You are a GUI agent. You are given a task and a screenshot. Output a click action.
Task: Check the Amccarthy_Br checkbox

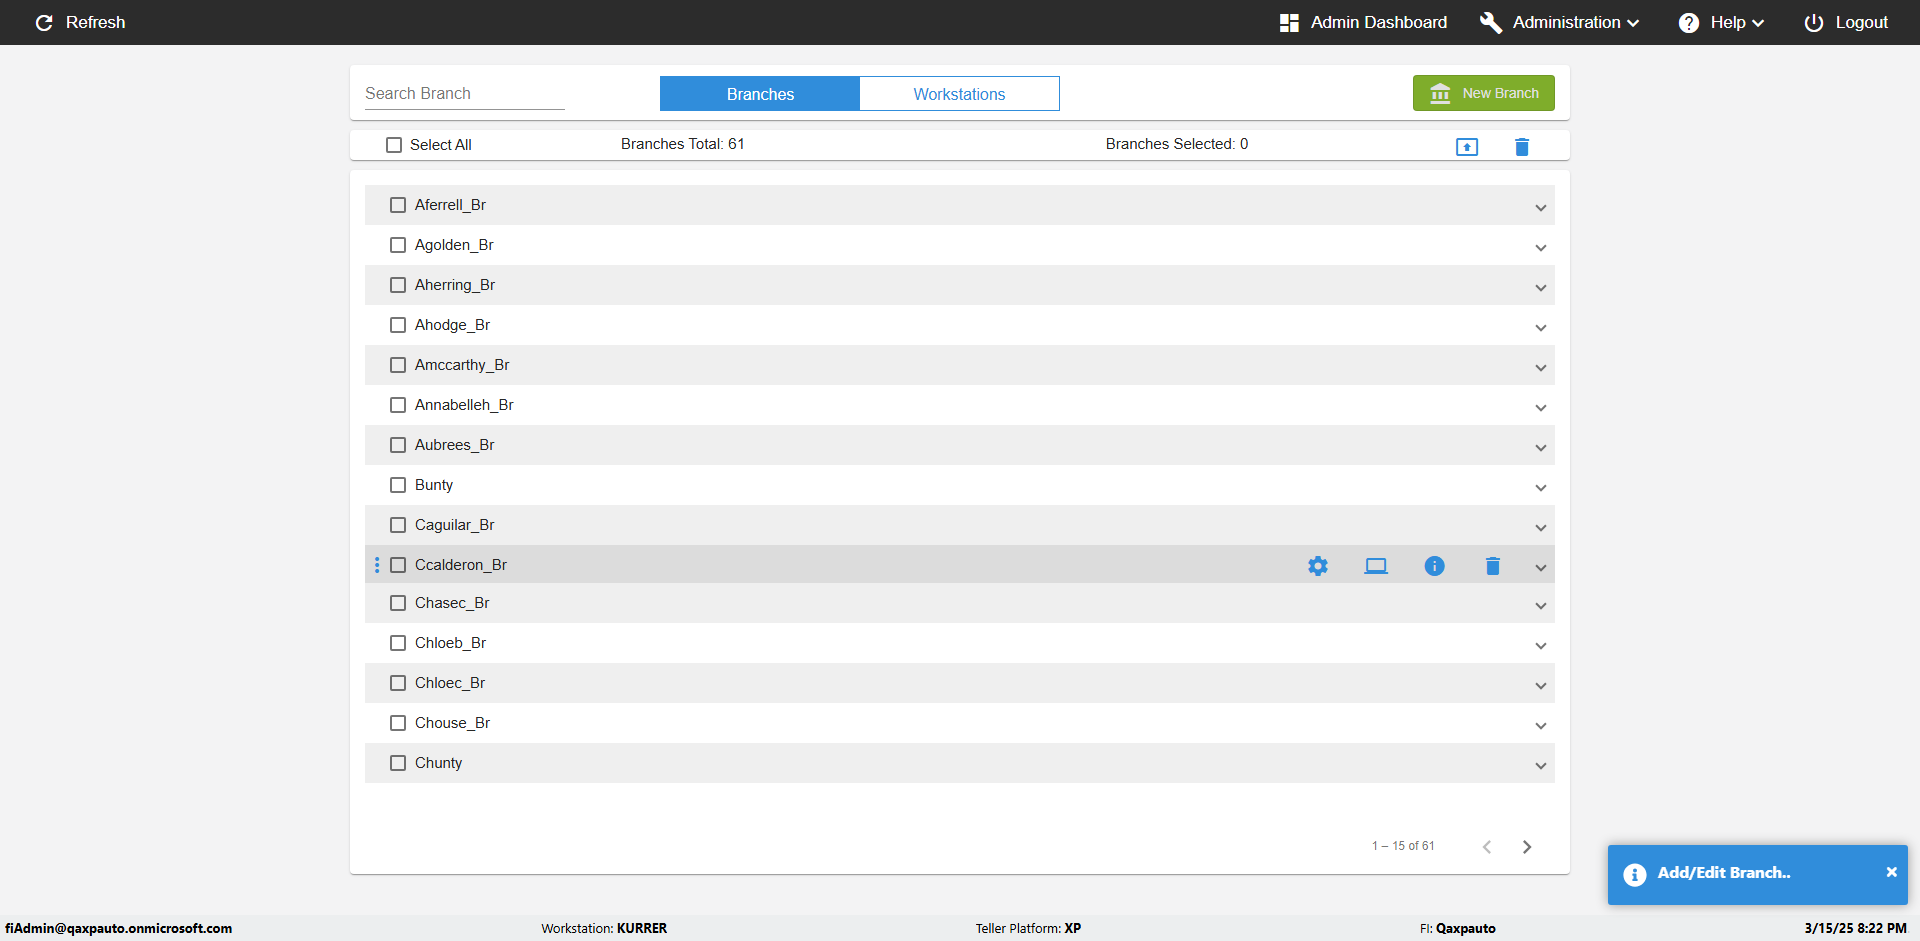[398, 365]
